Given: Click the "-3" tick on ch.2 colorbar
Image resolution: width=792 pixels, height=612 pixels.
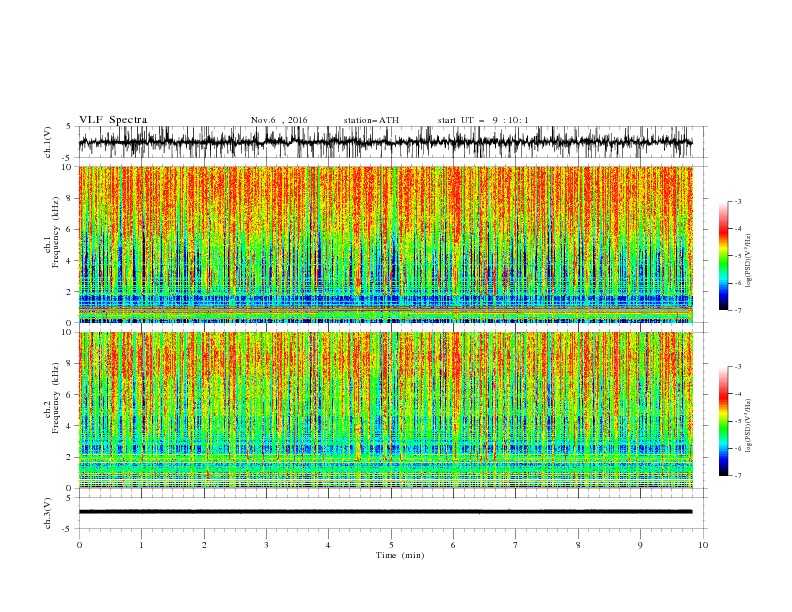Looking at the screenshot, I should pyautogui.click(x=738, y=367).
